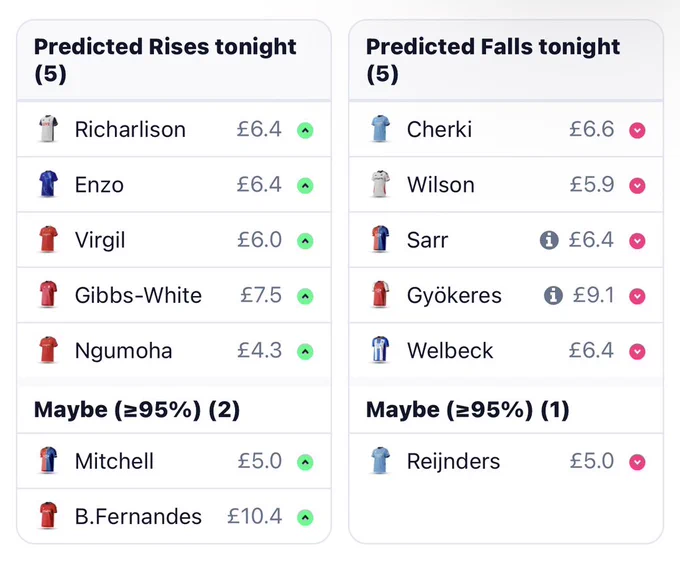Open the Cherki player name
The width and height of the screenshot is (680, 563).
[439, 129]
